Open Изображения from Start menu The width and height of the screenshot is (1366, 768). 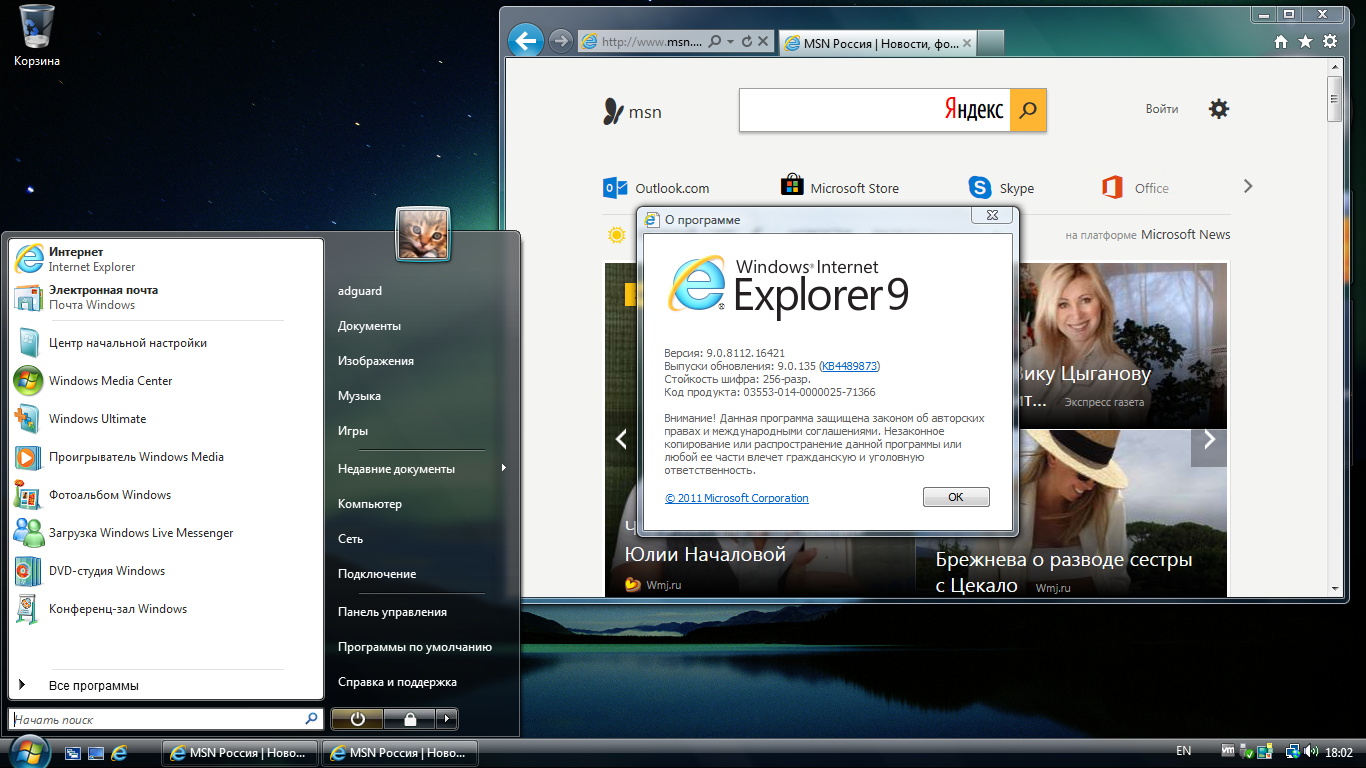point(376,361)
